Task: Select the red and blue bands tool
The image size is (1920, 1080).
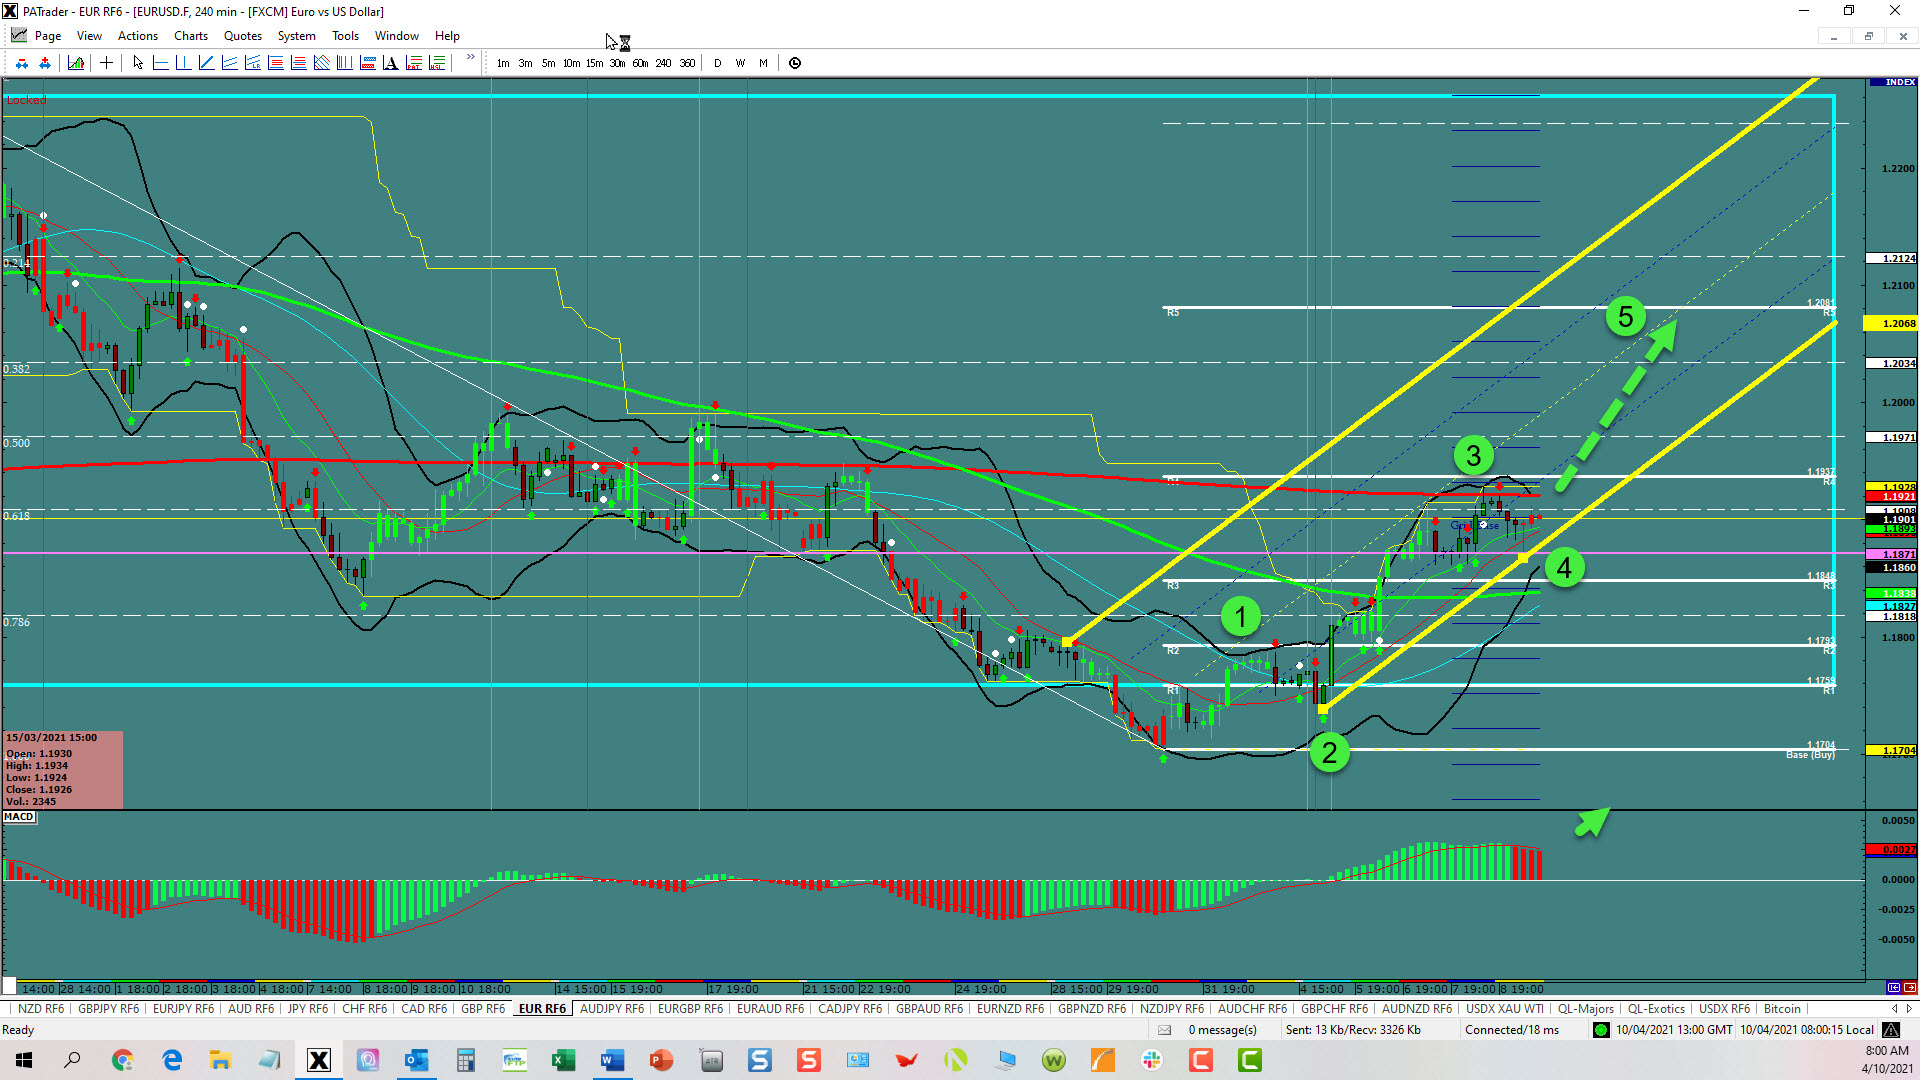Action: pos(367,63)
